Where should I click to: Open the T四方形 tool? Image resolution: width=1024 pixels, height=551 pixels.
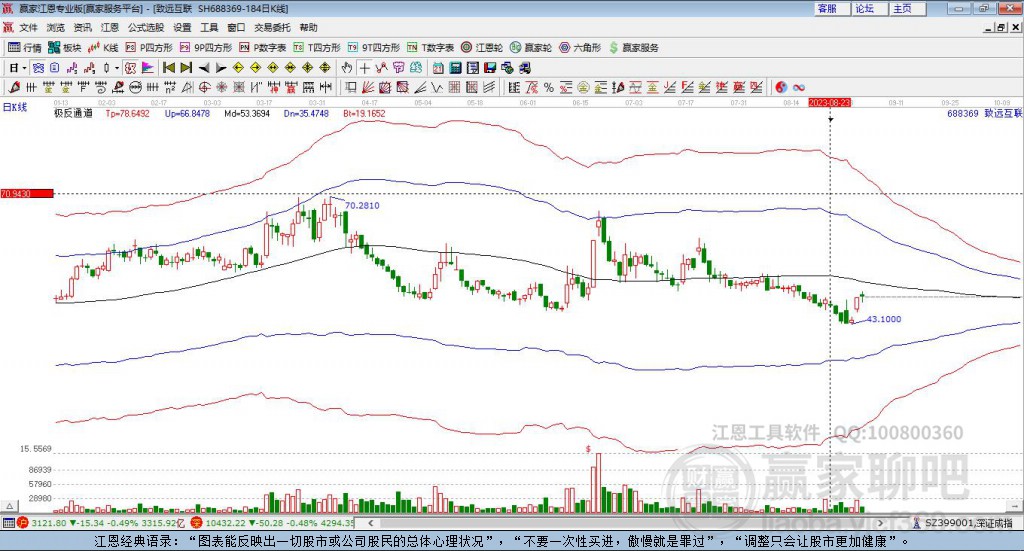click(317, 48)
